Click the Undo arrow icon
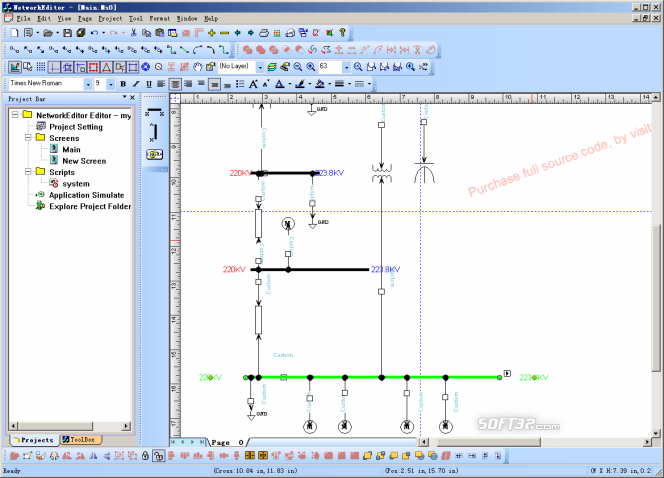This screenshot has width=664, height=478. 94,33
